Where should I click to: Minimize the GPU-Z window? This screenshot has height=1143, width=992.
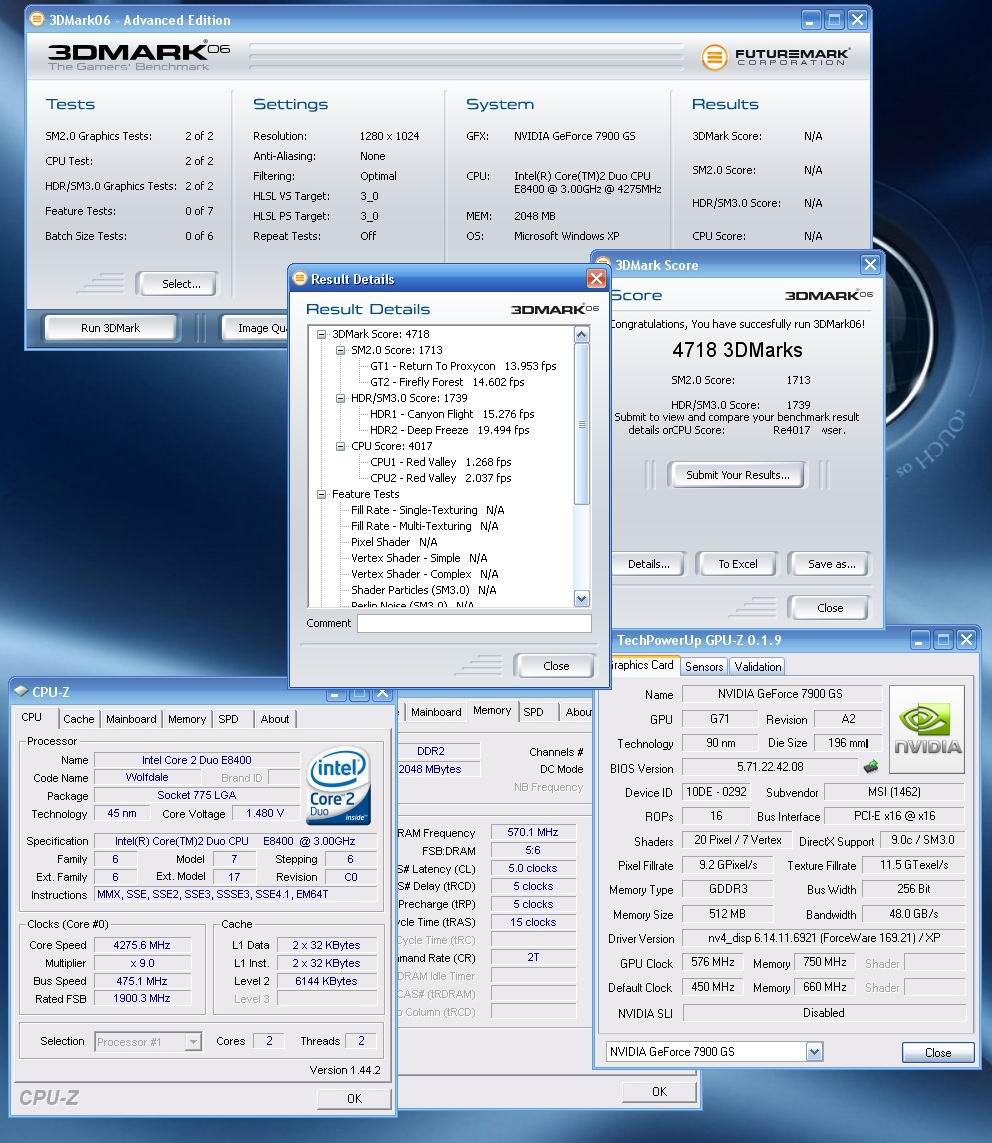[919, 640]
